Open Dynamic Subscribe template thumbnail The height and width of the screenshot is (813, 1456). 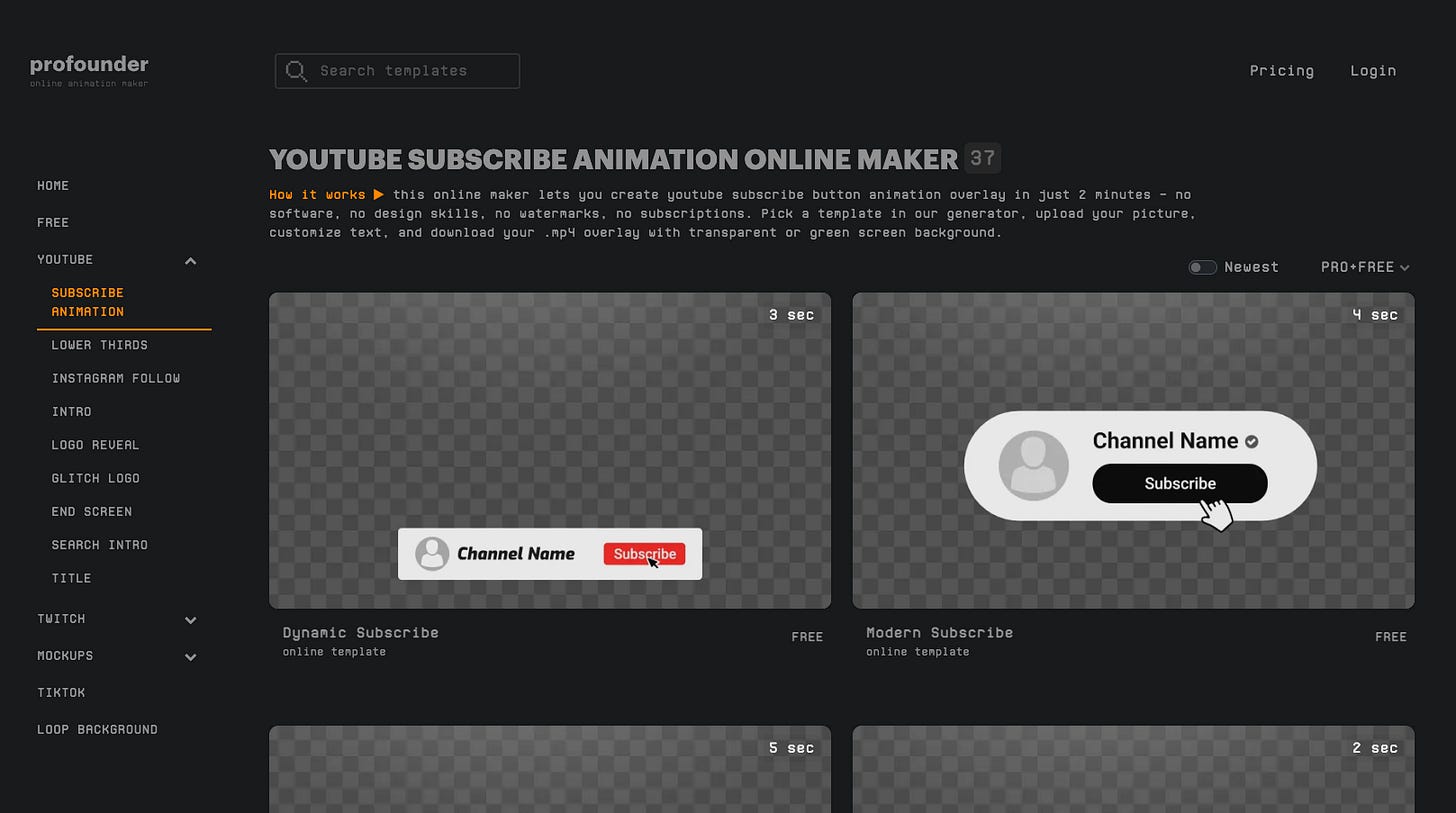click(x=550, y=451)
